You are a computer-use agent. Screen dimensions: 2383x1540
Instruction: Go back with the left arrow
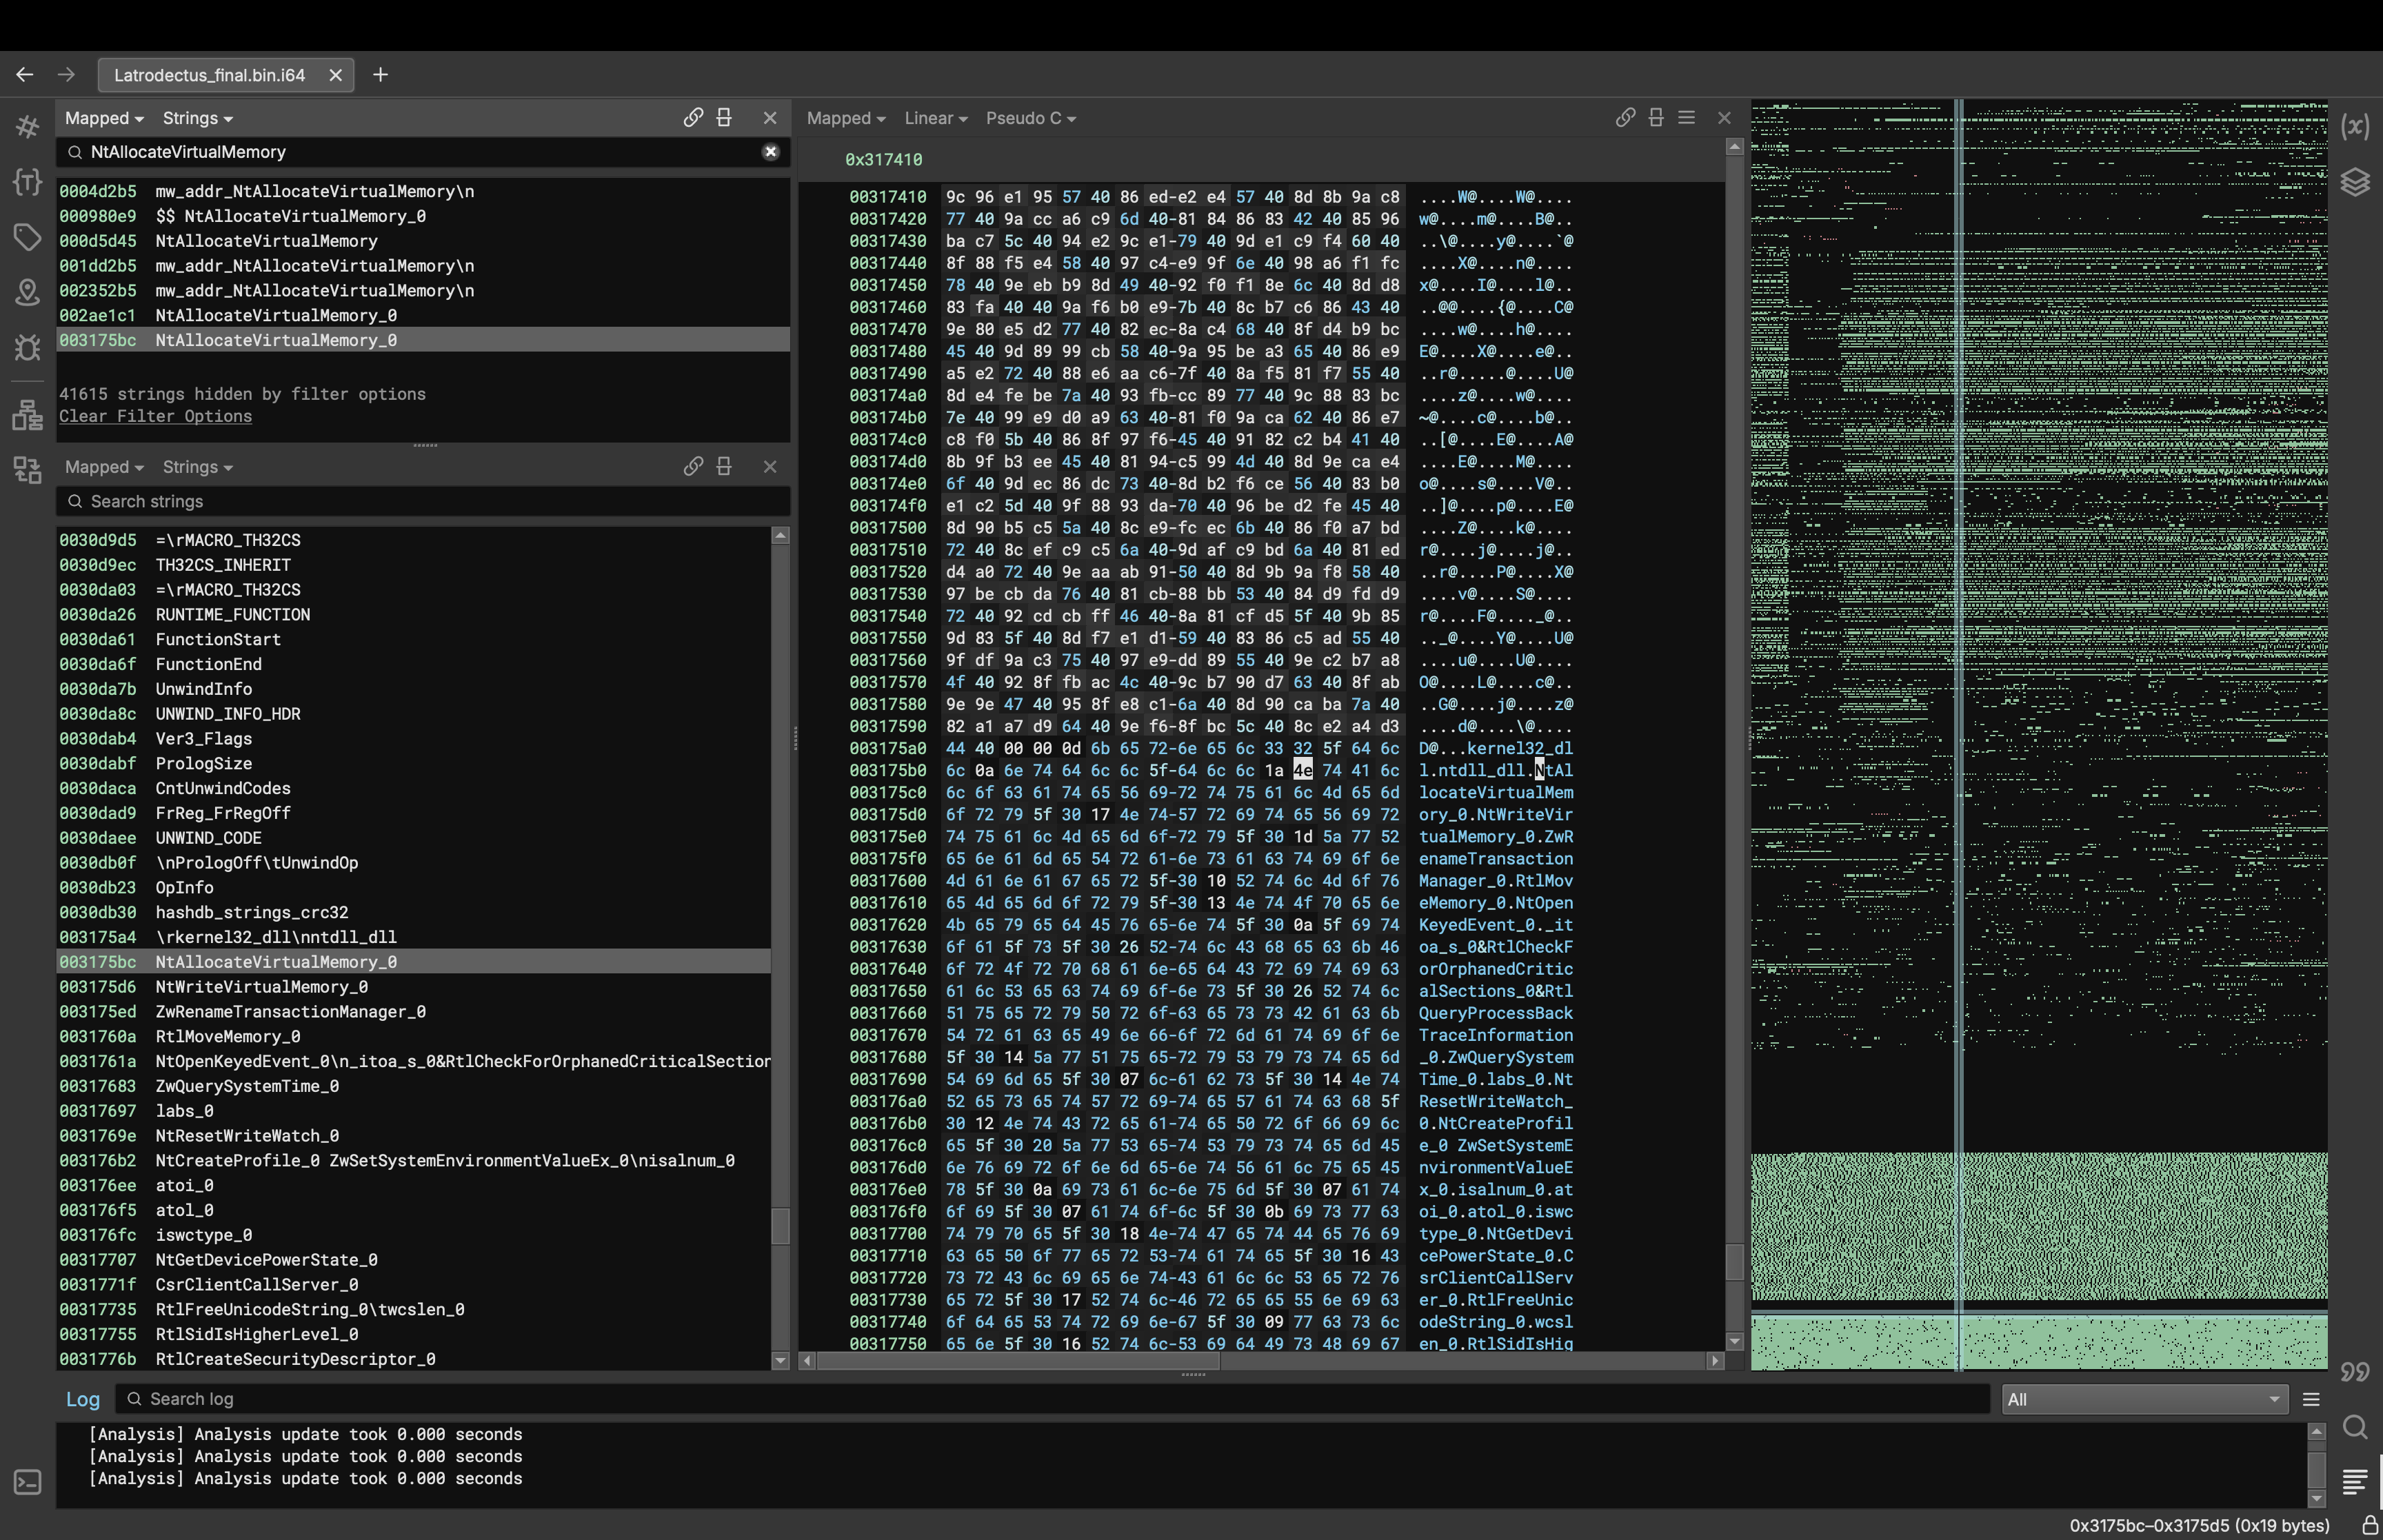click(25, 75)
